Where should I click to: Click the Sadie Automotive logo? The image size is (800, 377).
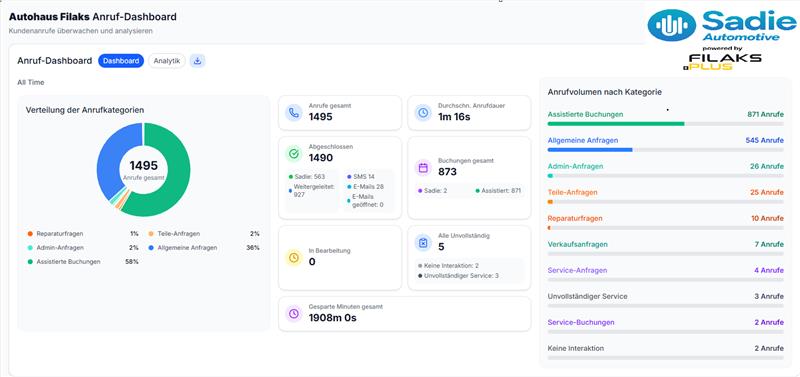pos(721,26)
